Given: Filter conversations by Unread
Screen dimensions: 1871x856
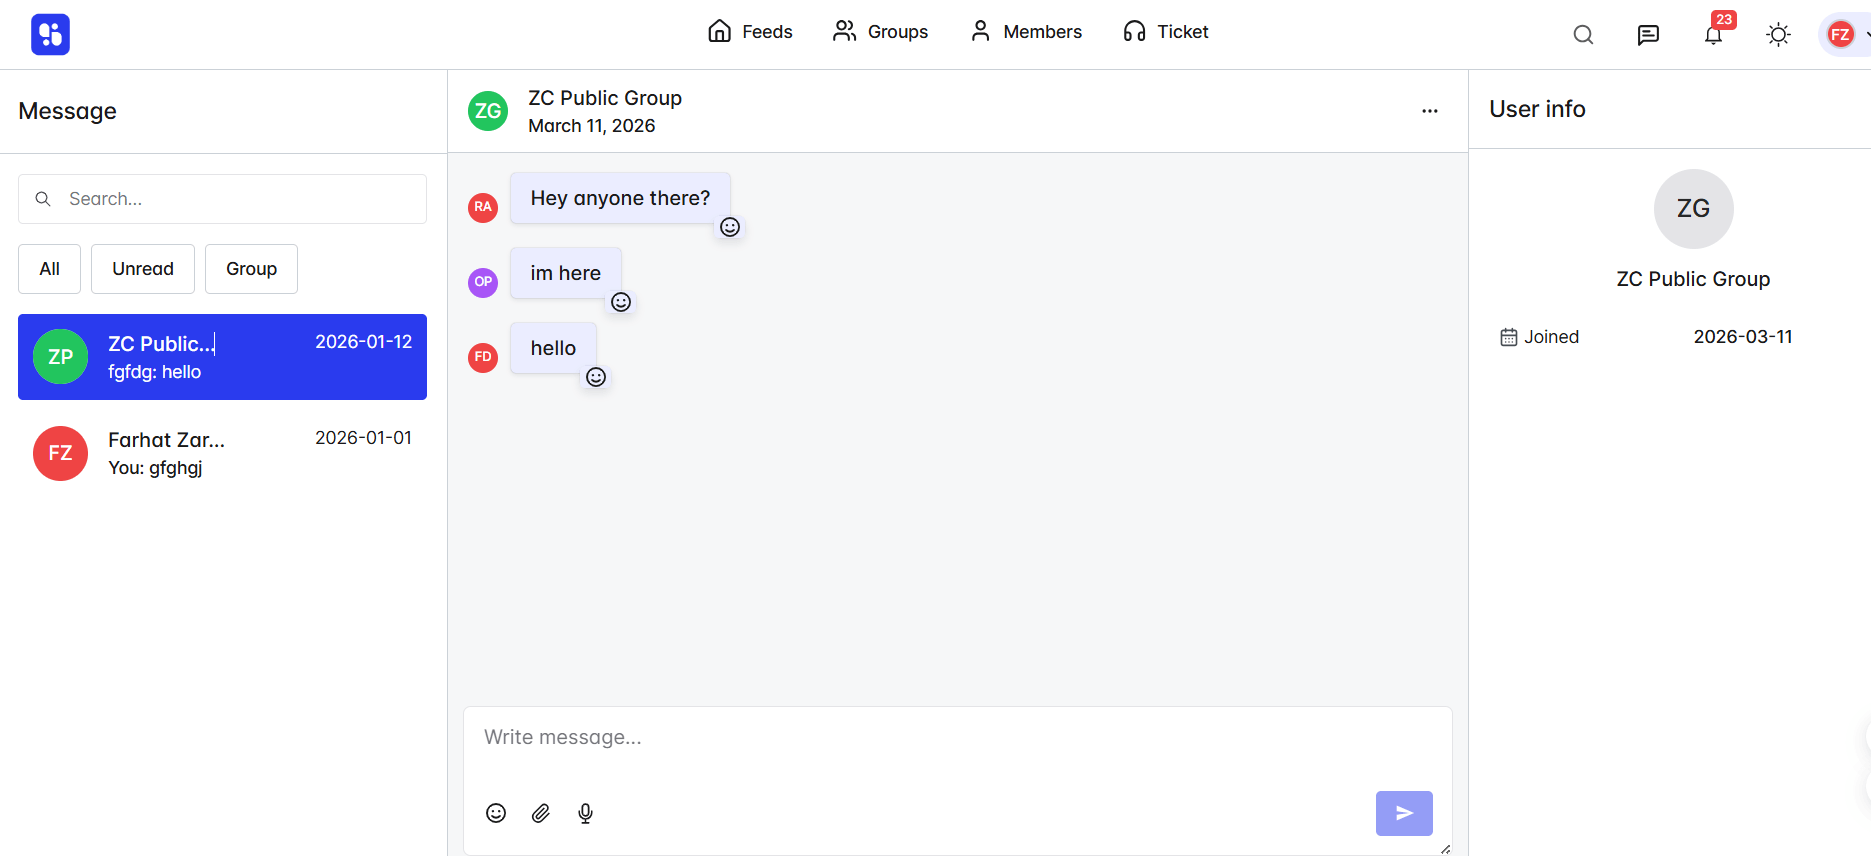Looking at the screenshot, I should [x=143, y=269].
